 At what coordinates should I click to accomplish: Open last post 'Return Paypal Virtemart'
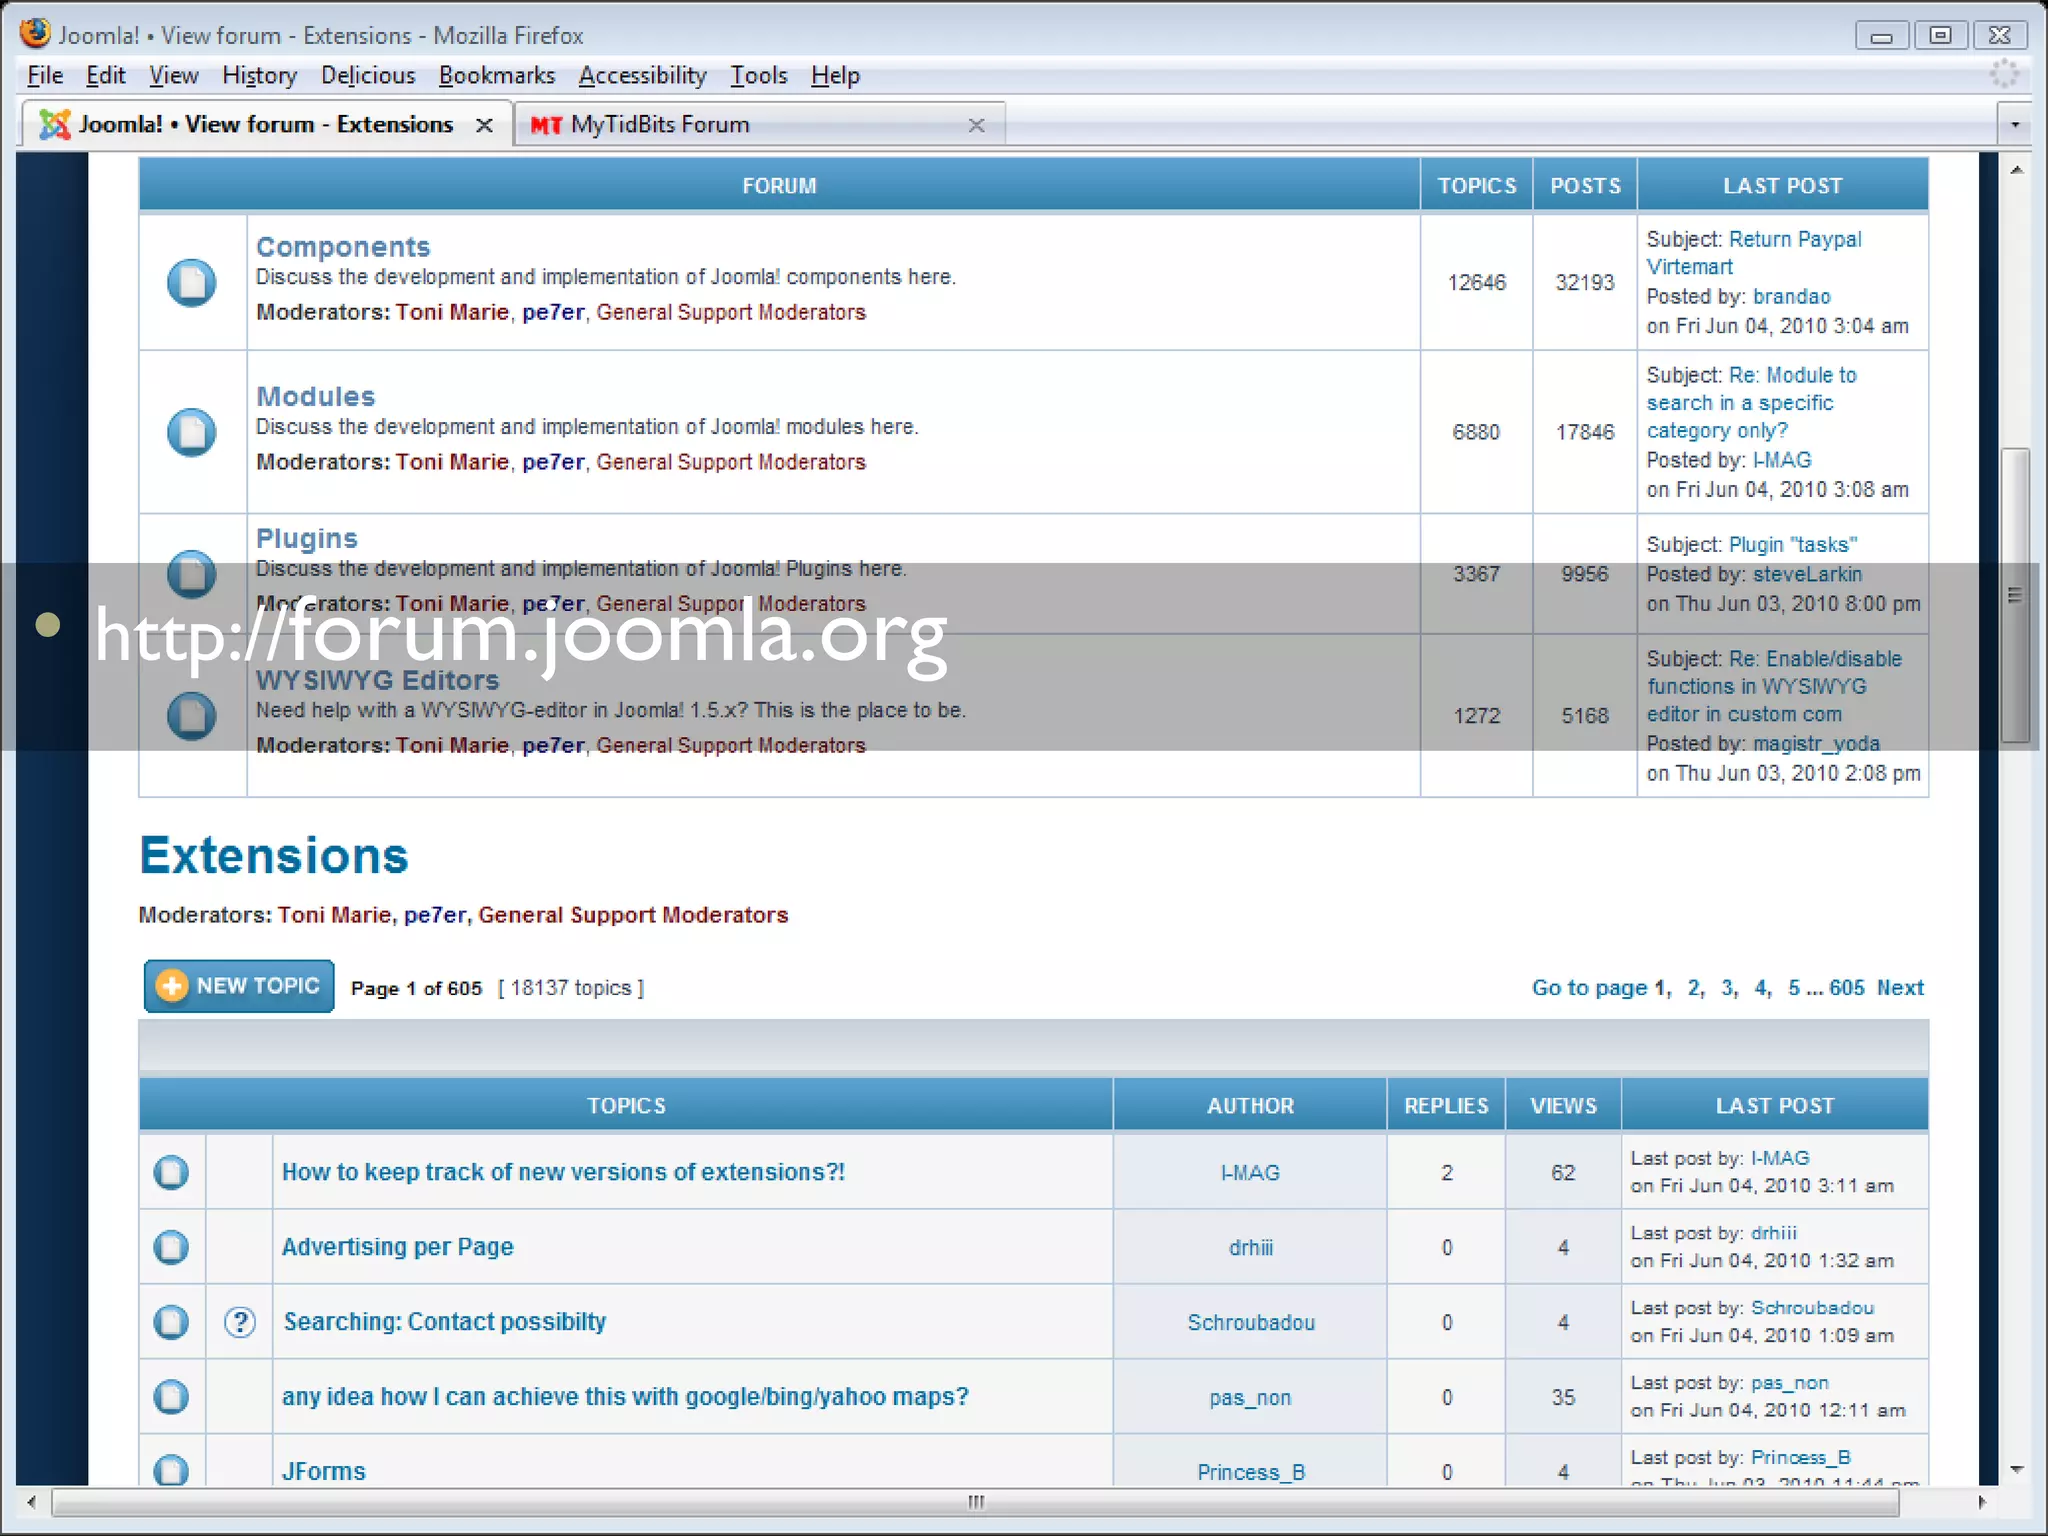click(x=1754, y=253)
